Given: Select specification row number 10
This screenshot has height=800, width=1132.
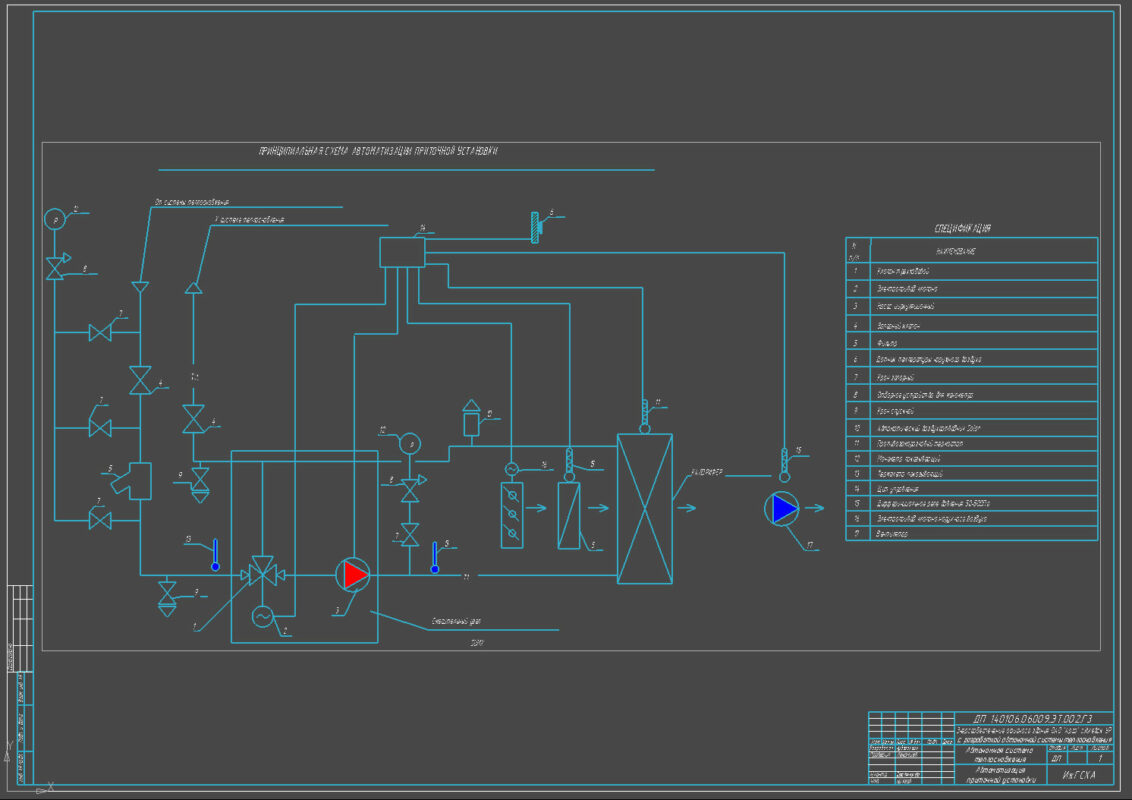Looking at the screenshot, I should pyautogui.click(x=972, y=428).
